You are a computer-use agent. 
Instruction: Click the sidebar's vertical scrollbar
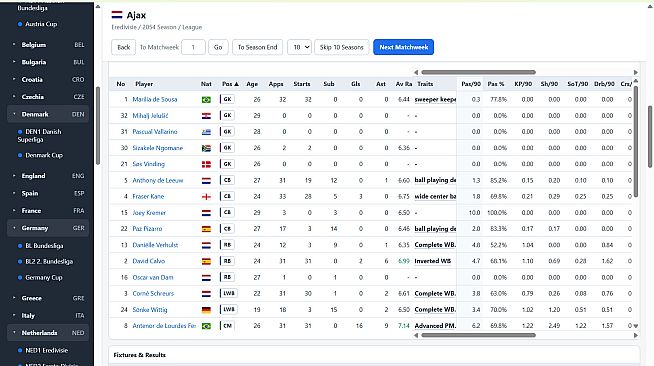click(98, 125)
